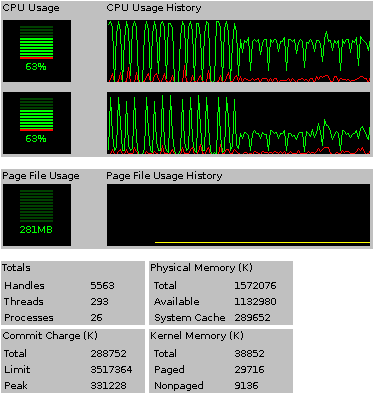Click the second CPU Usage meter showing 63%

click(x=37, y=123)
